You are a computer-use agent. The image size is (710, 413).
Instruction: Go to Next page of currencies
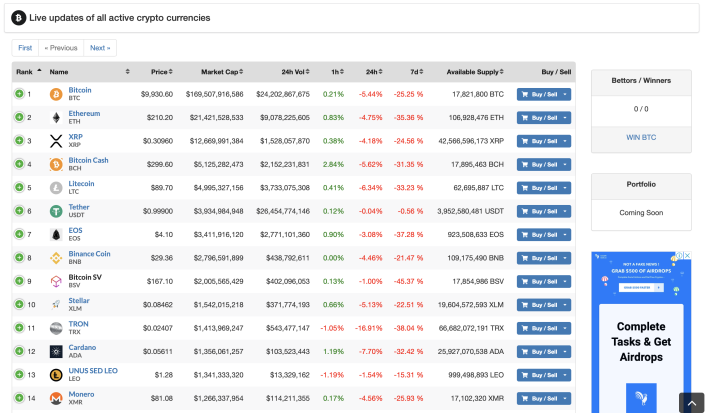click(x=100, y=48)
